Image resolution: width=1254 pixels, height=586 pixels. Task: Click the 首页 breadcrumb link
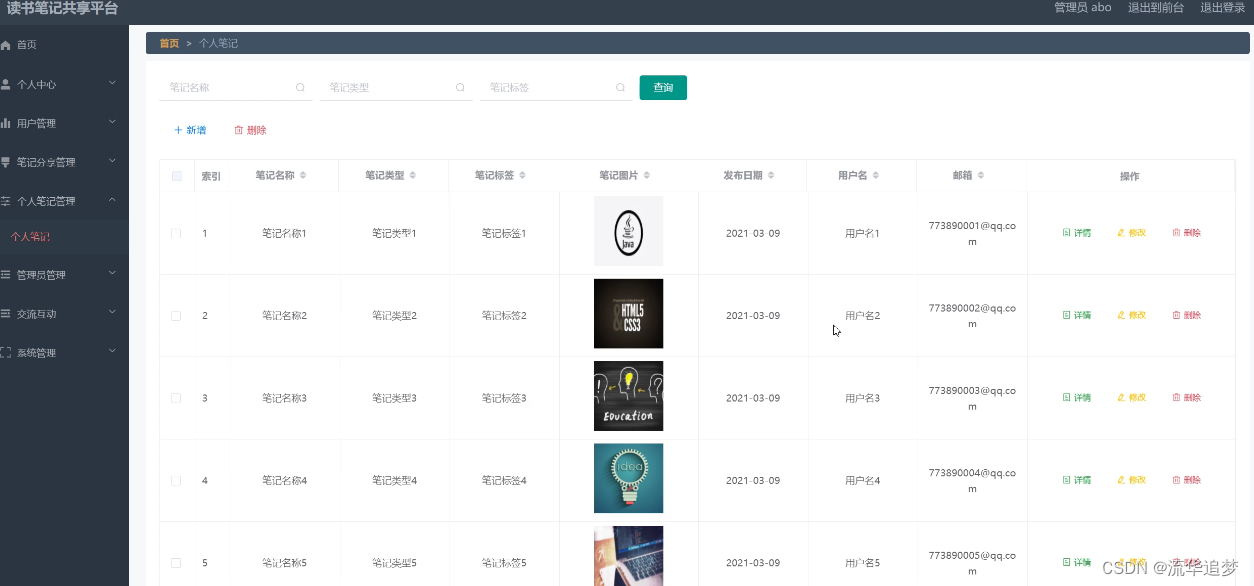pos(169,43)
